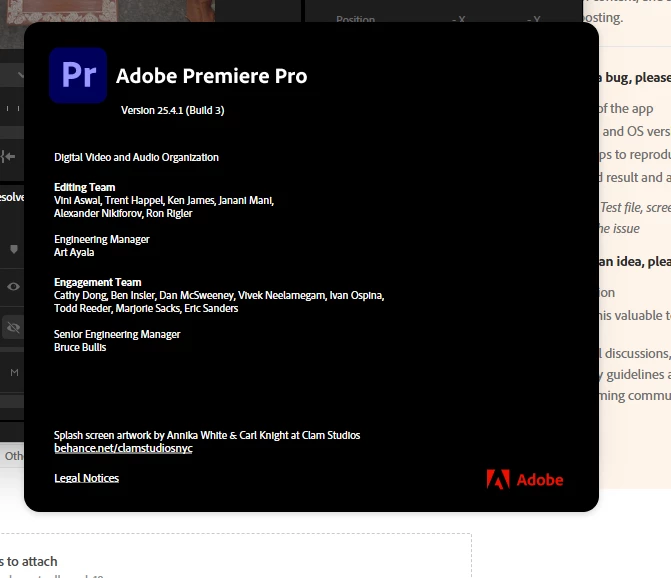671x578 pixels.
Task: Click the red Adobe logo
Action: (525, 480)
